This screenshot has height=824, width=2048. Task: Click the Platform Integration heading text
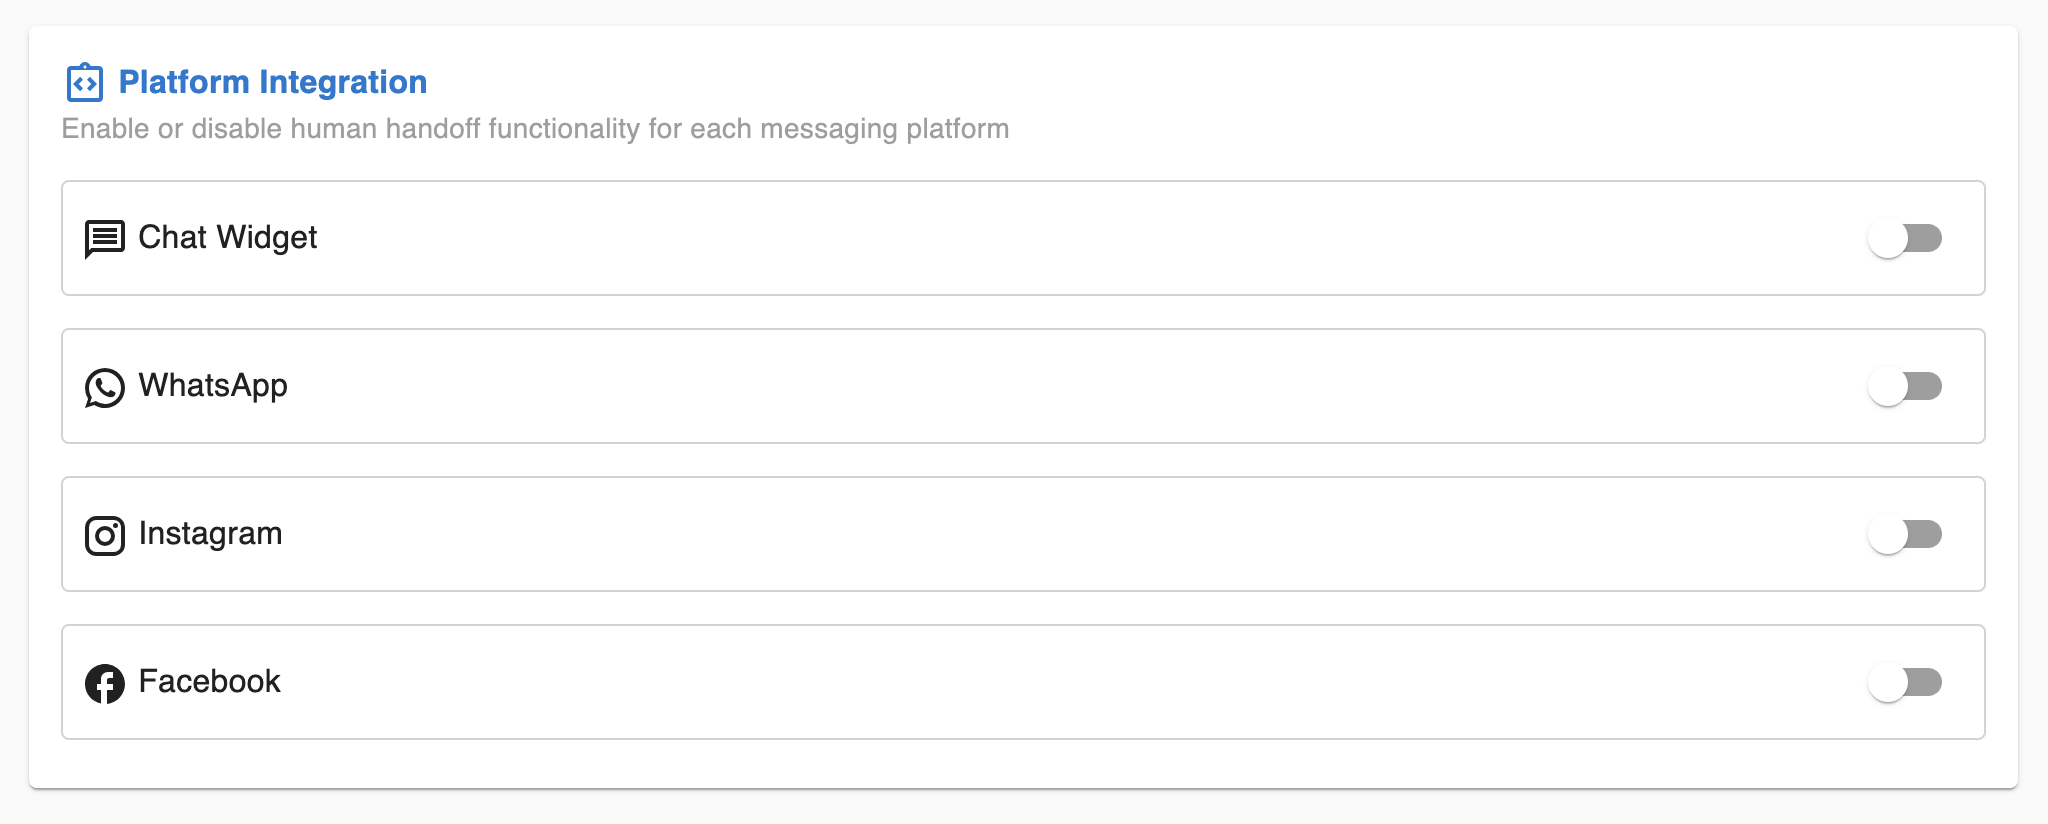273,82
